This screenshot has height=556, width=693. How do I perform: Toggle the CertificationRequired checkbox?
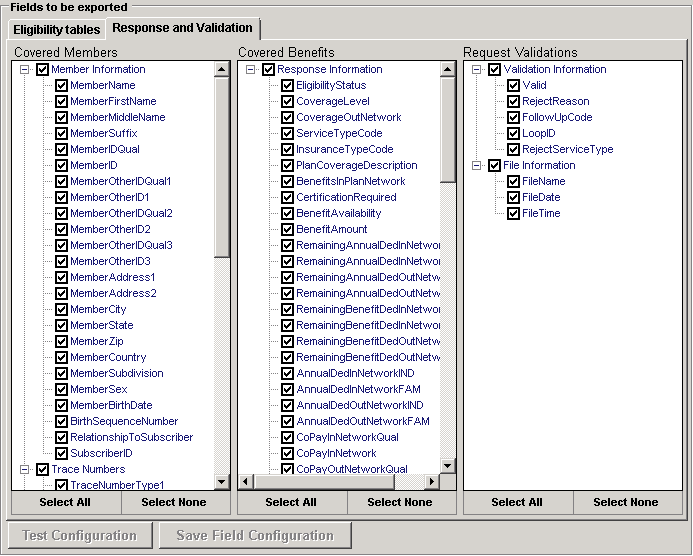click(x=287, y=198)
